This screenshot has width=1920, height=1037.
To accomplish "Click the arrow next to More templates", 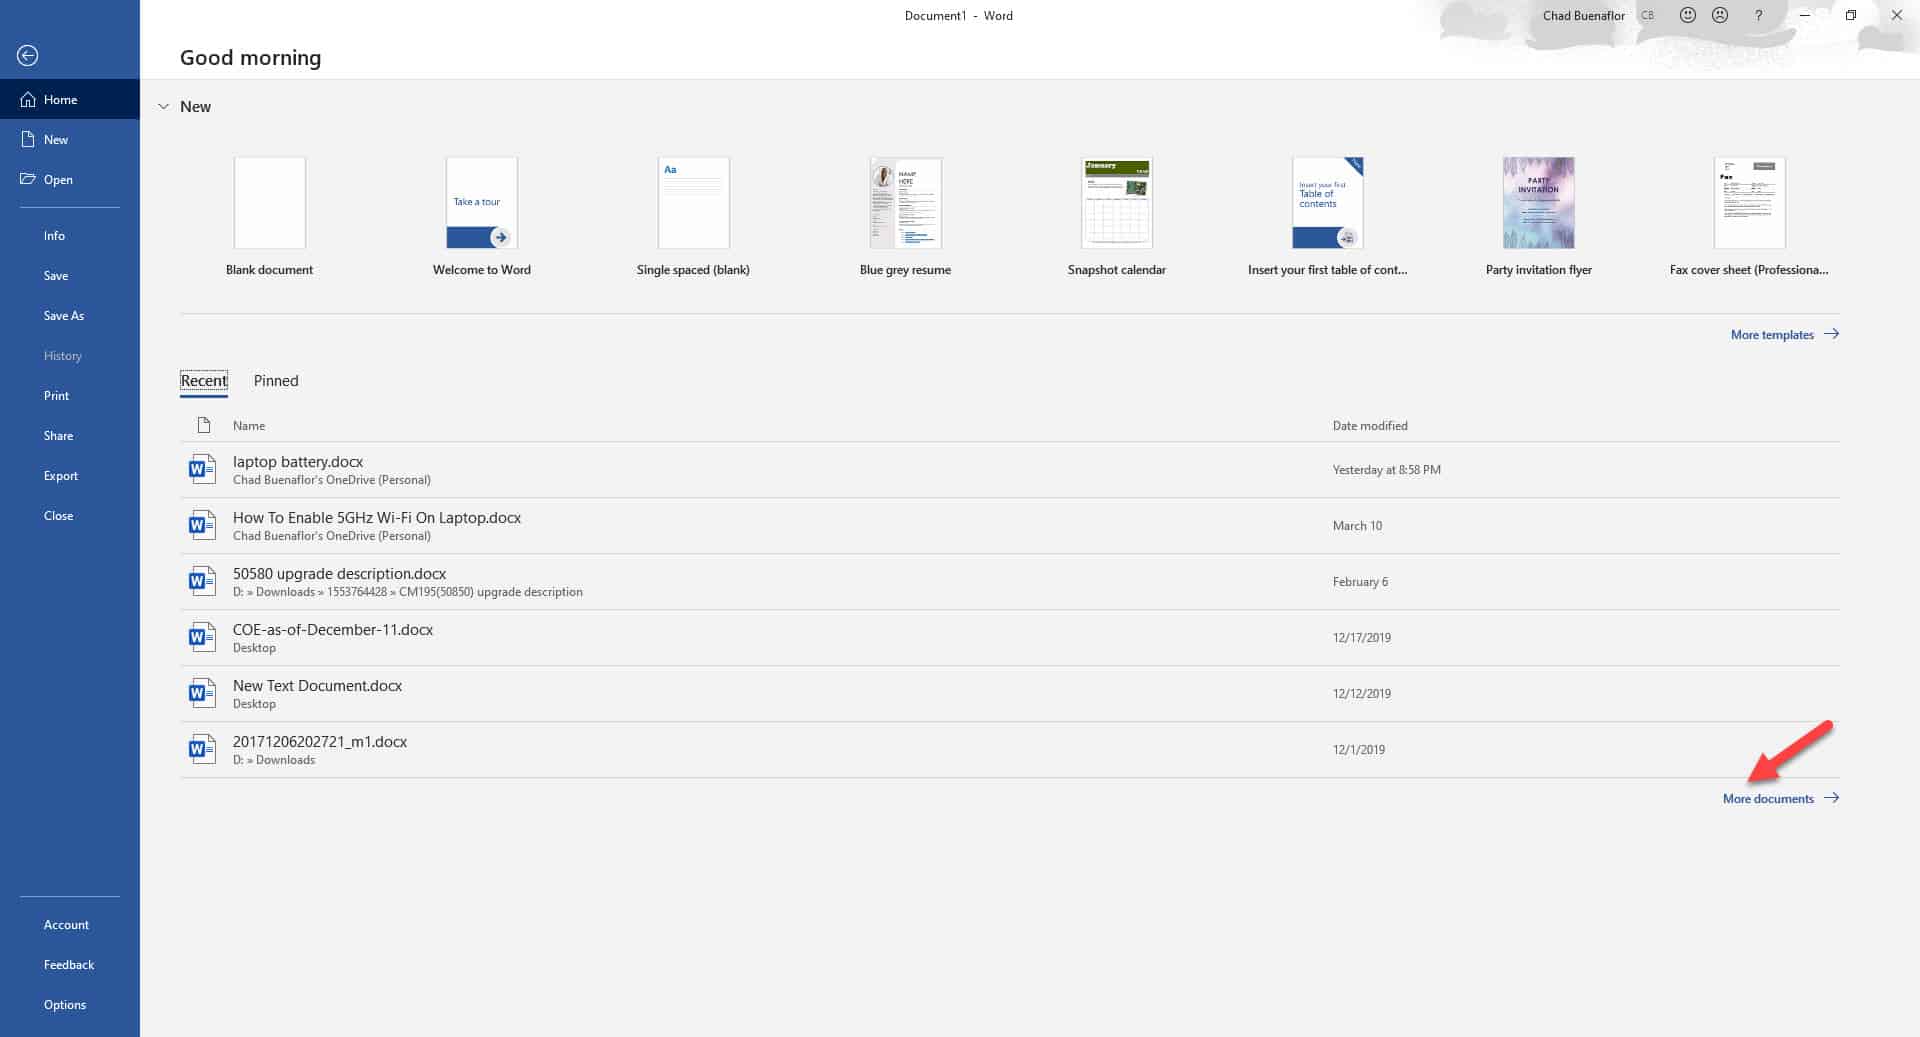I will click(x=1831, y=334).
